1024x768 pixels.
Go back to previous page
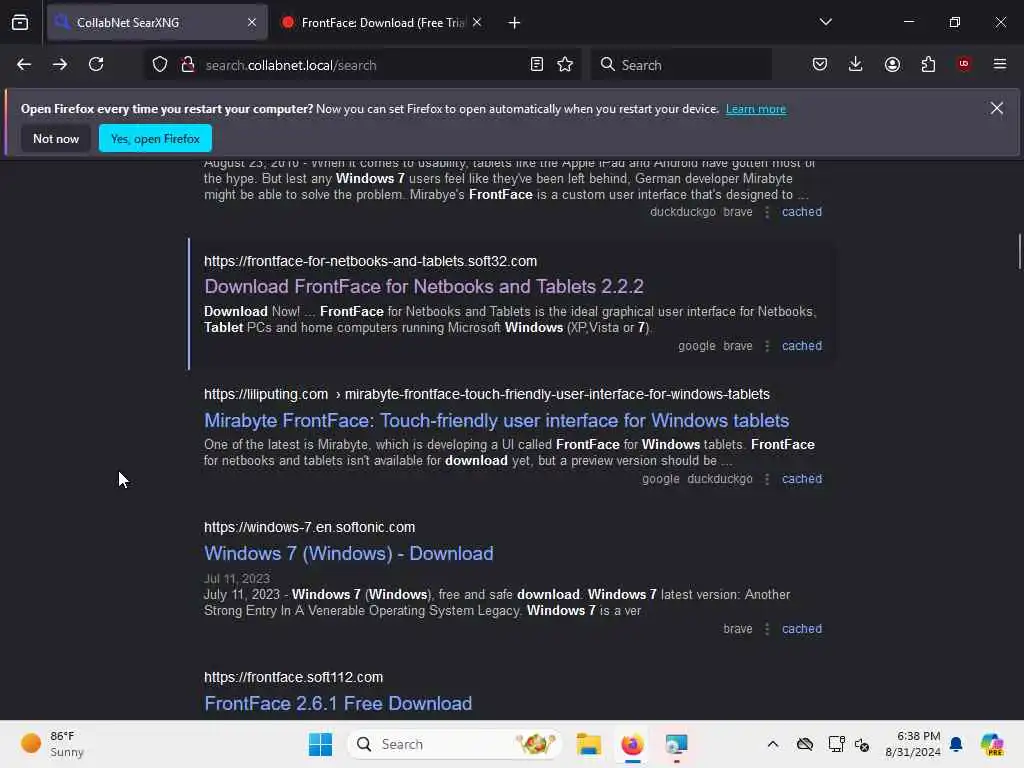point(24,64)
